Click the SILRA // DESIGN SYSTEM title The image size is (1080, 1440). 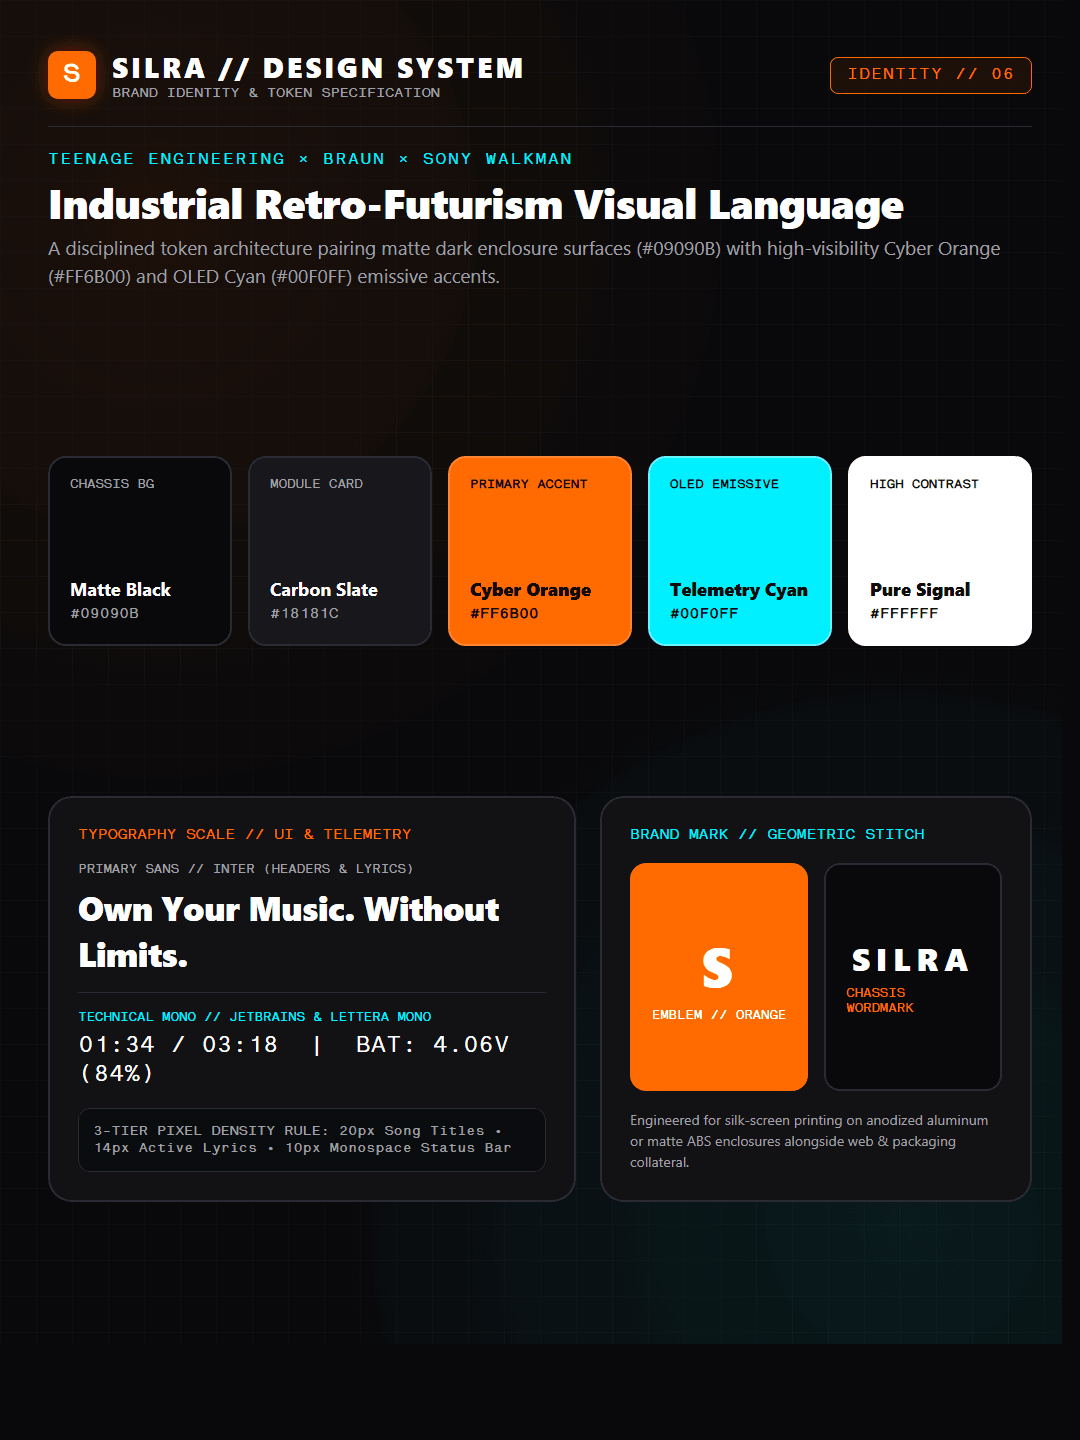318,68
